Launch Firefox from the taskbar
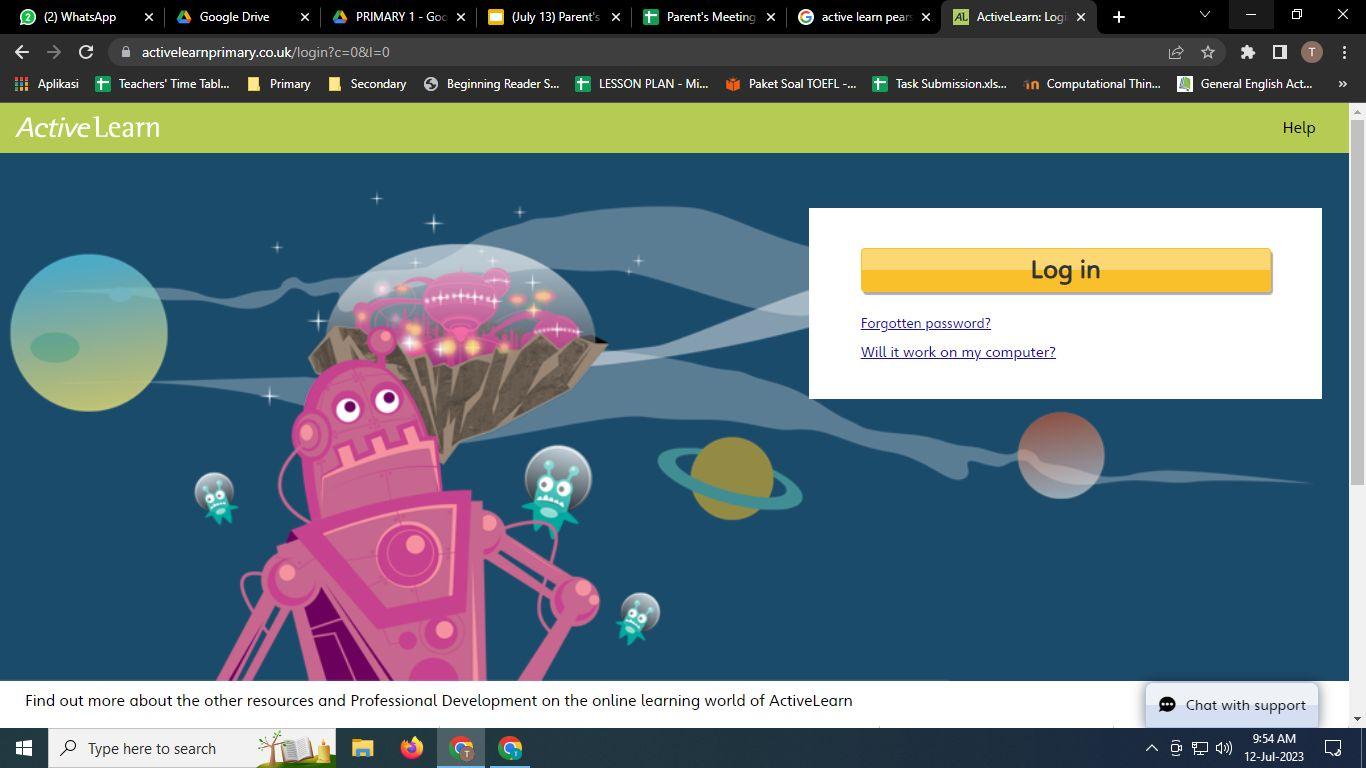 coord(412,748)
